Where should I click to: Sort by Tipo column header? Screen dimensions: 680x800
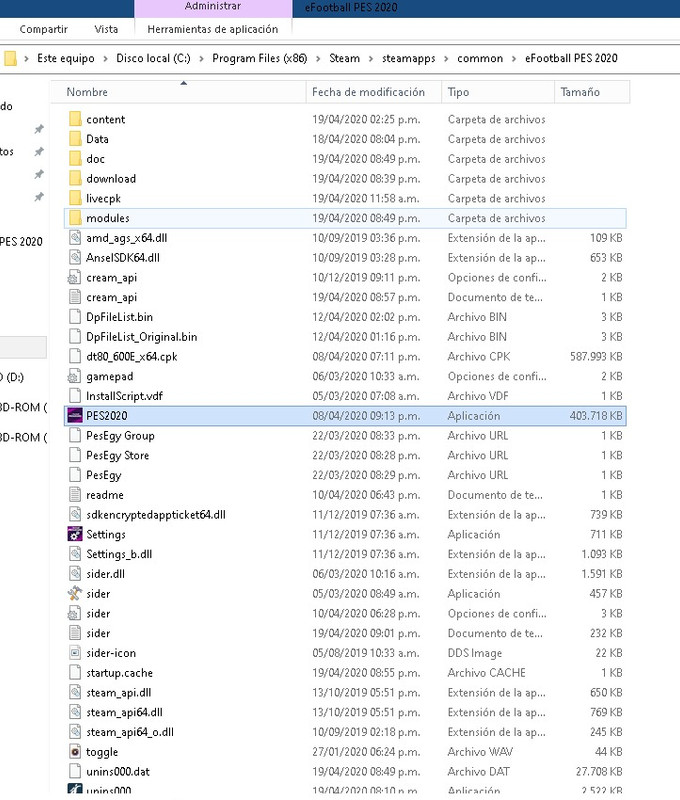[x=498, y=92]
